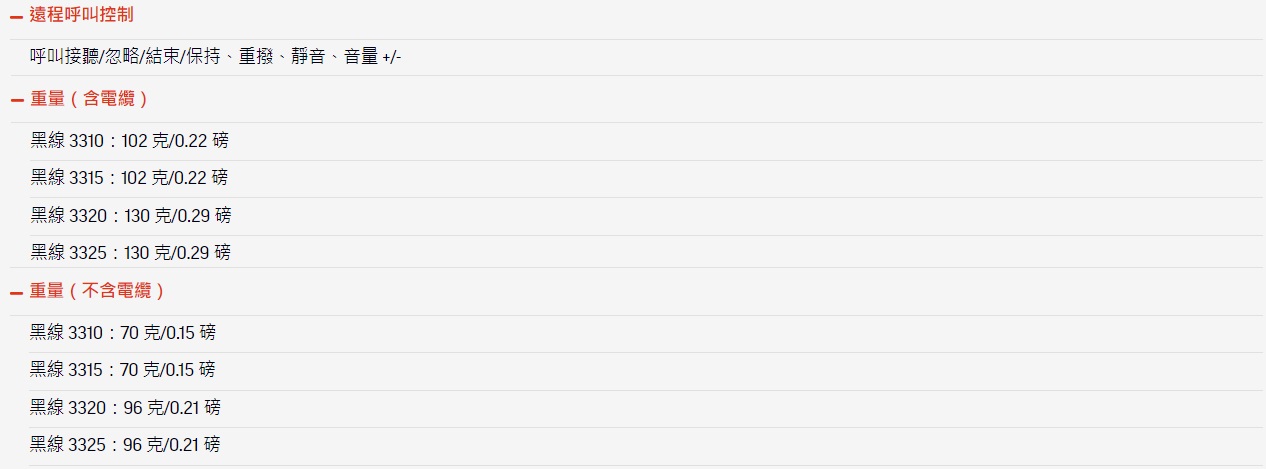The width and height of the screenshot is (1266, 469).
Task: Collapse the 重量（不含電纜）section heading
Action: click(x=98, y=291)
